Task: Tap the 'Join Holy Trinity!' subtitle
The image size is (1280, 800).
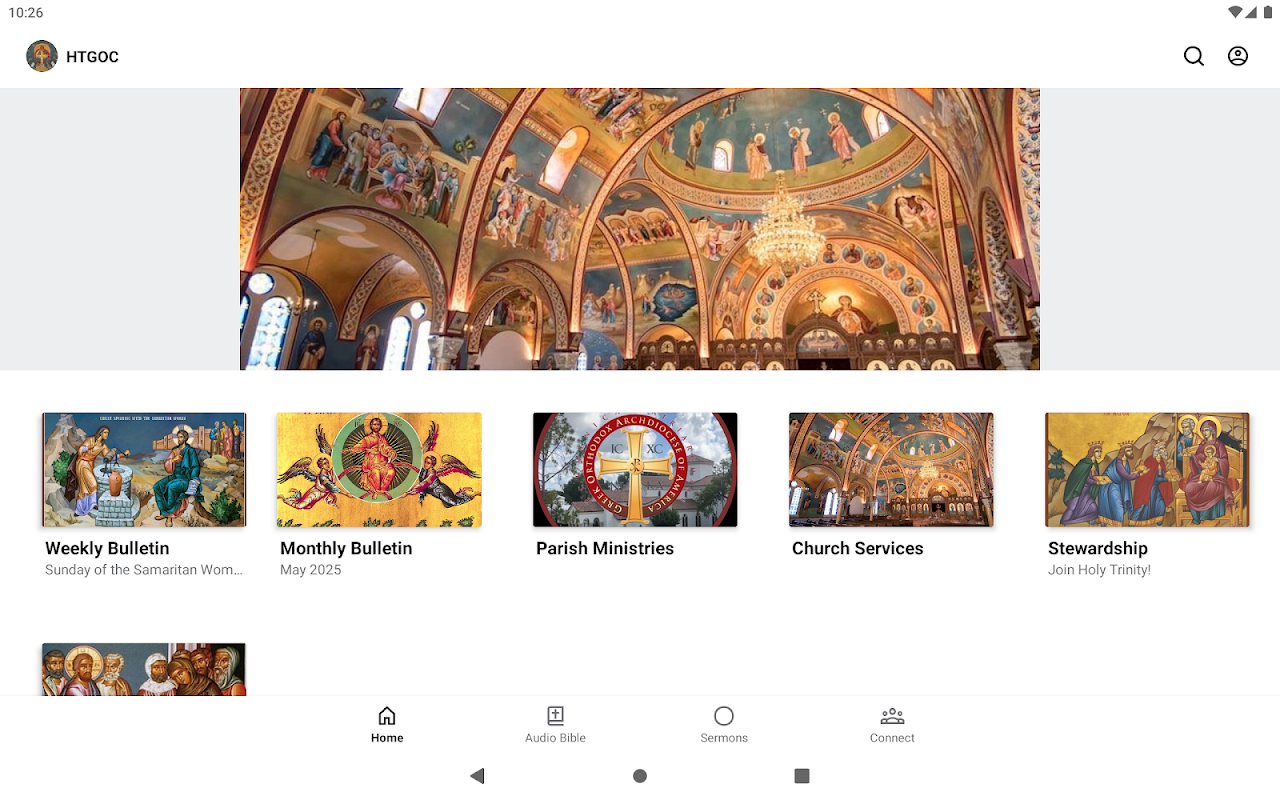Action: pyautogui.click(x=1099, y=570)
